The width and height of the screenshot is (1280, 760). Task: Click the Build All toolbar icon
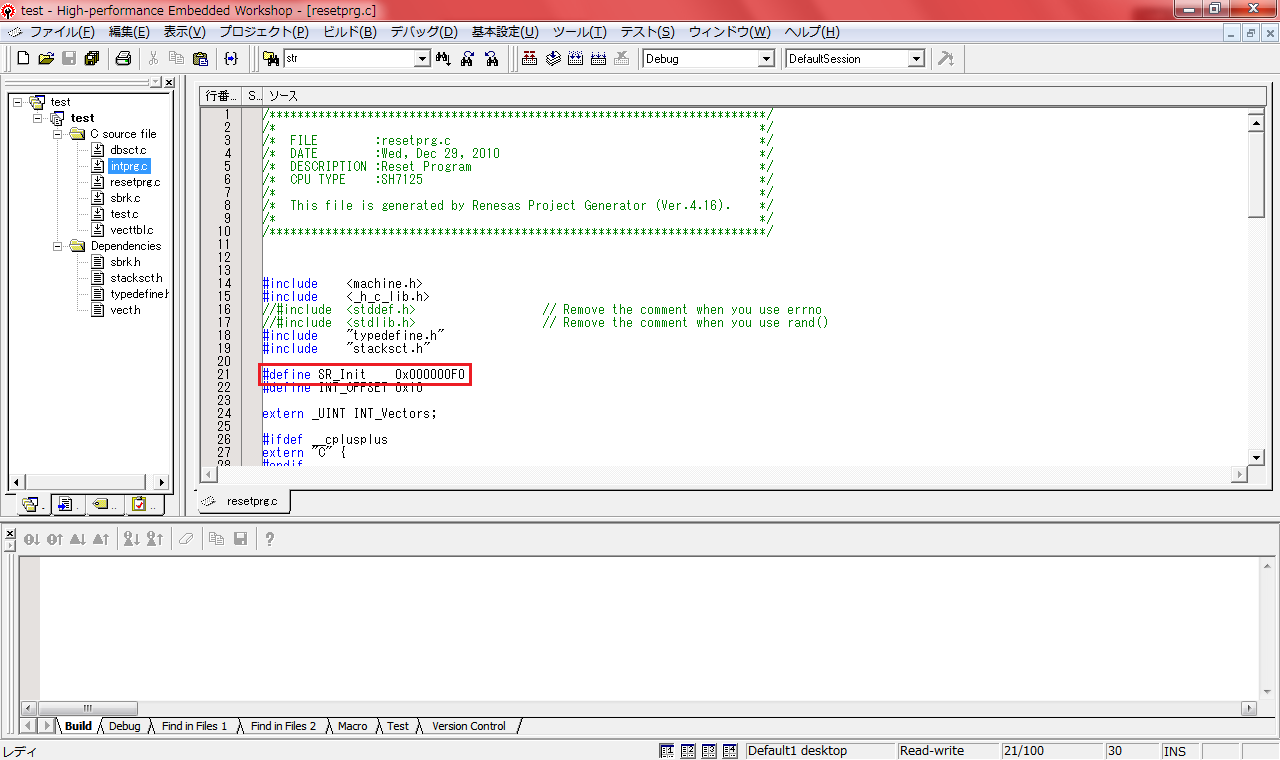pos(576,59)
